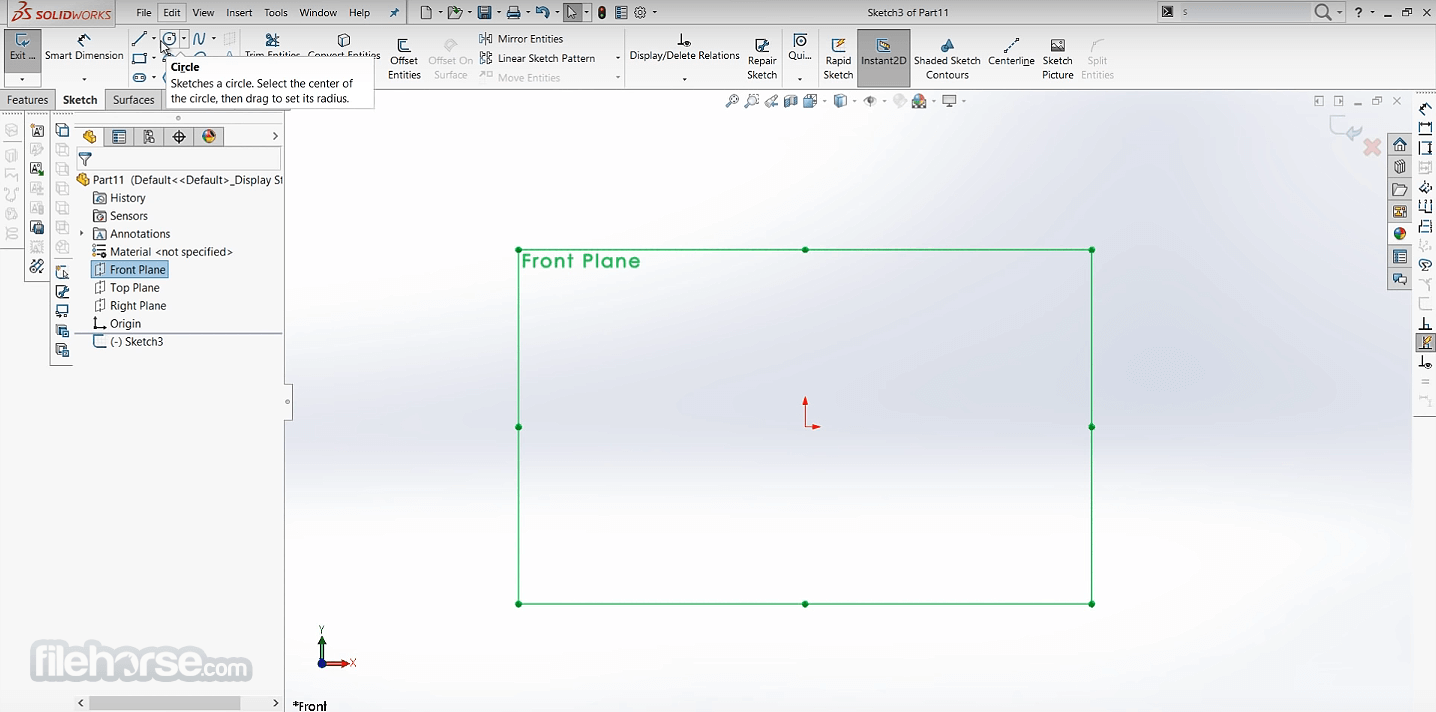Open the Insert menu
Screen dimensions: 1436x712
tap(239, 13)
